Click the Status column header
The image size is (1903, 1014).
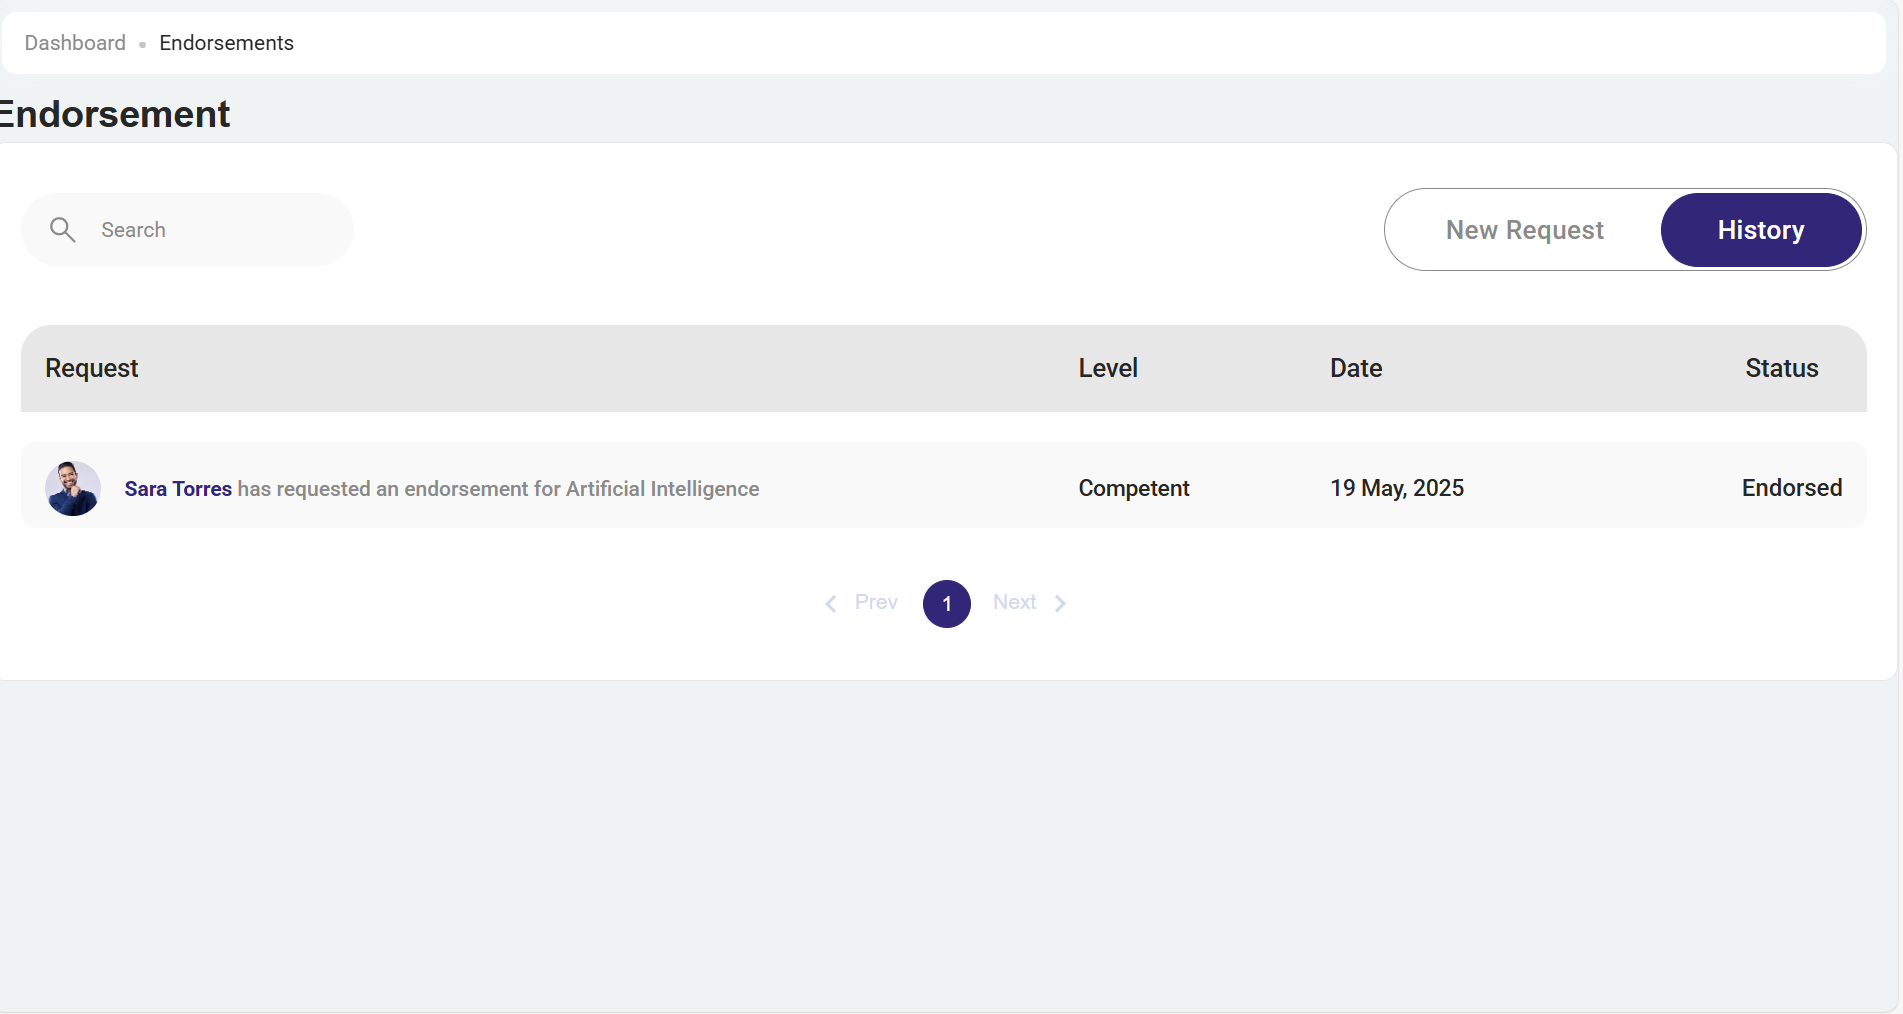coord(1781,368)
